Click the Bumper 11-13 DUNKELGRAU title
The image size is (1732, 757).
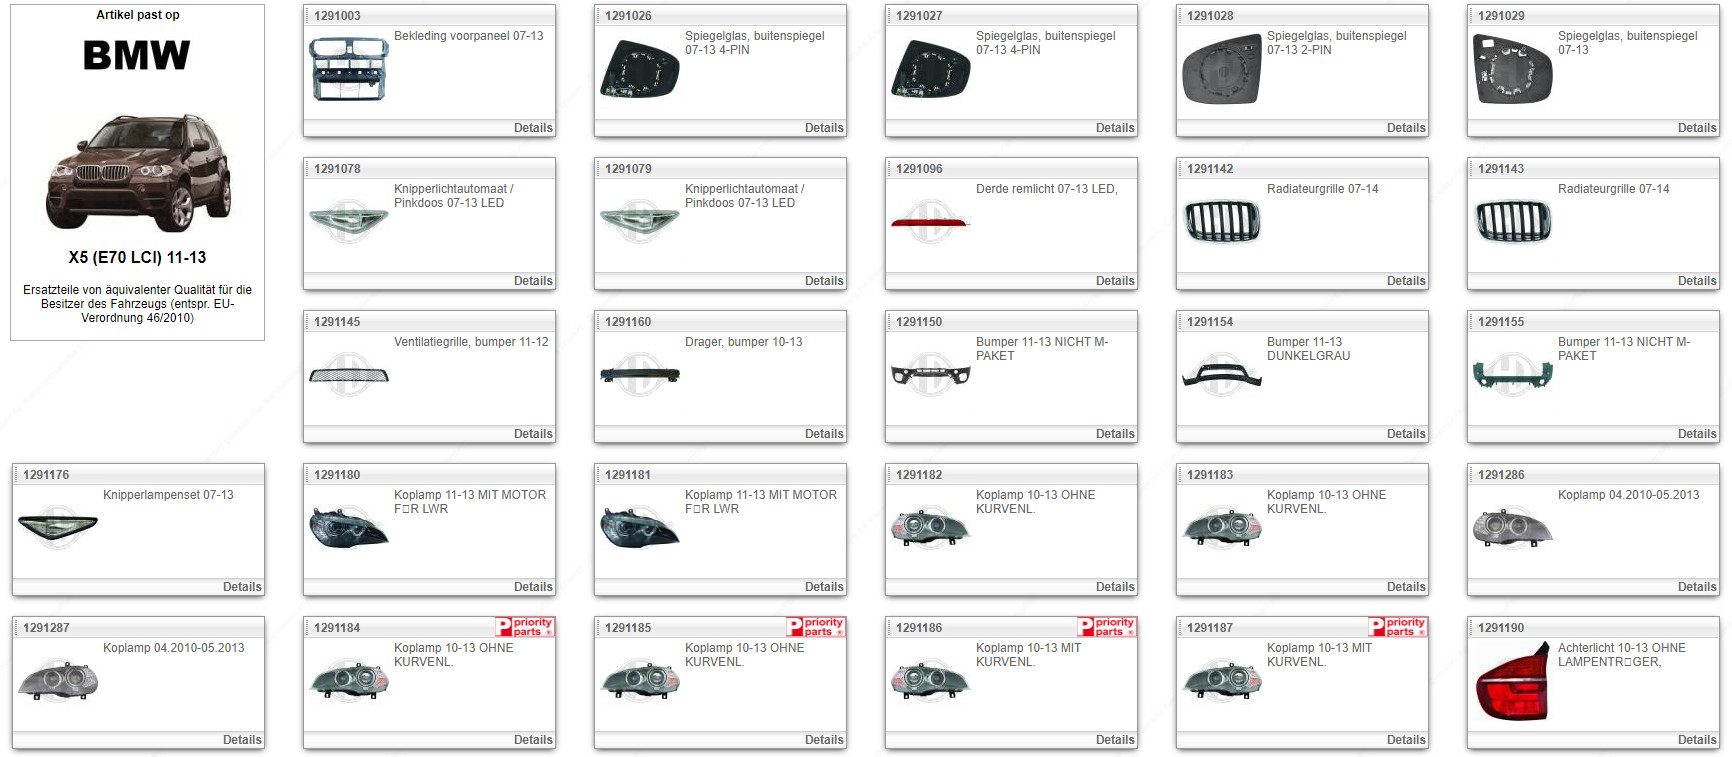coord(1308,349)
